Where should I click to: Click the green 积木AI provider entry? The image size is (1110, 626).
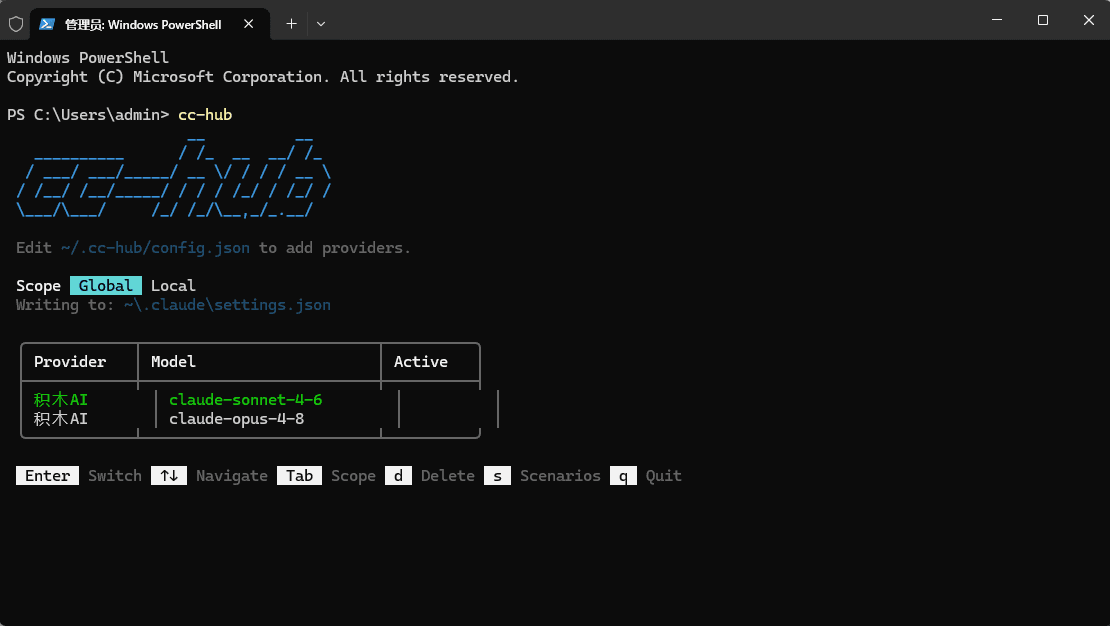61,399
